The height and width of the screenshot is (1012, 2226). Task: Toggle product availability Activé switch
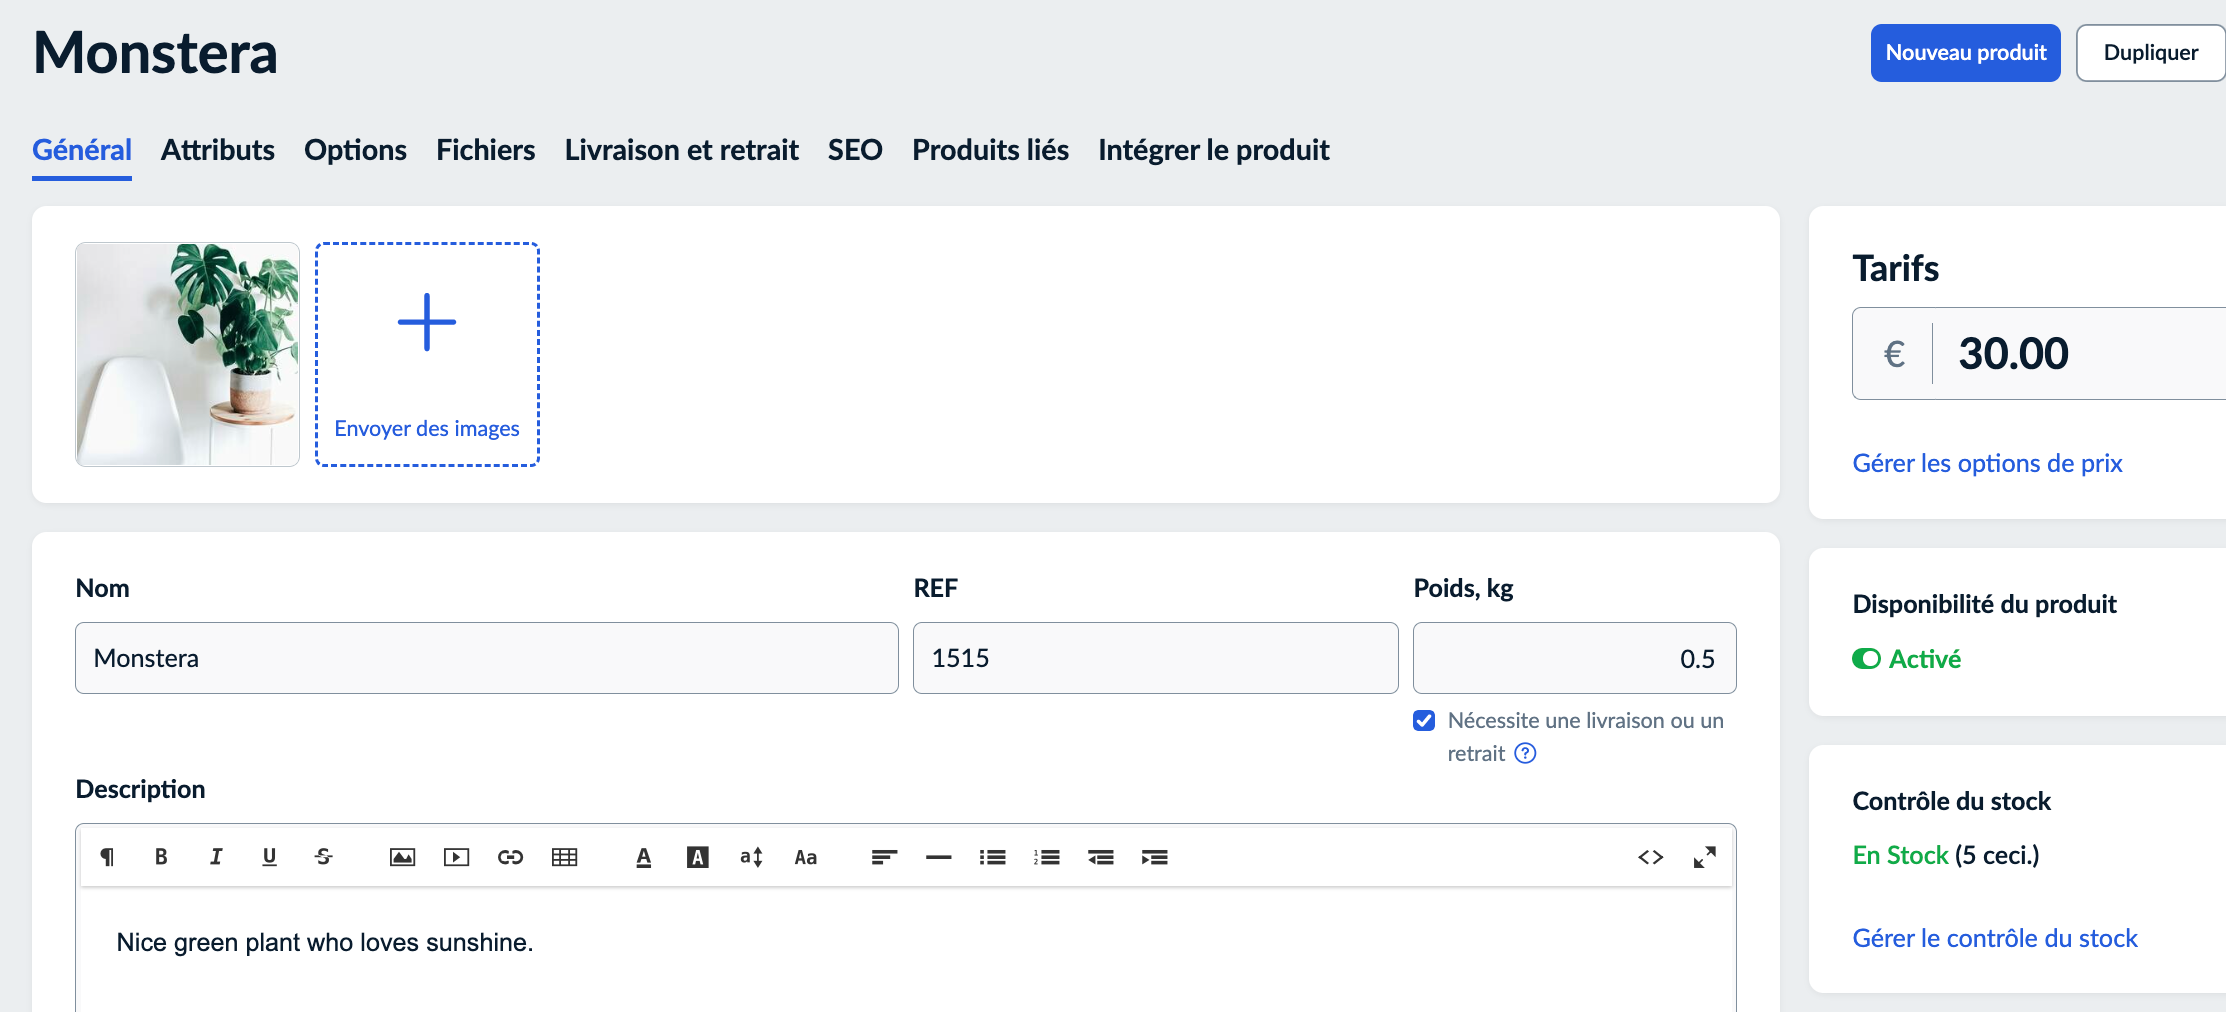point(1866,659)
